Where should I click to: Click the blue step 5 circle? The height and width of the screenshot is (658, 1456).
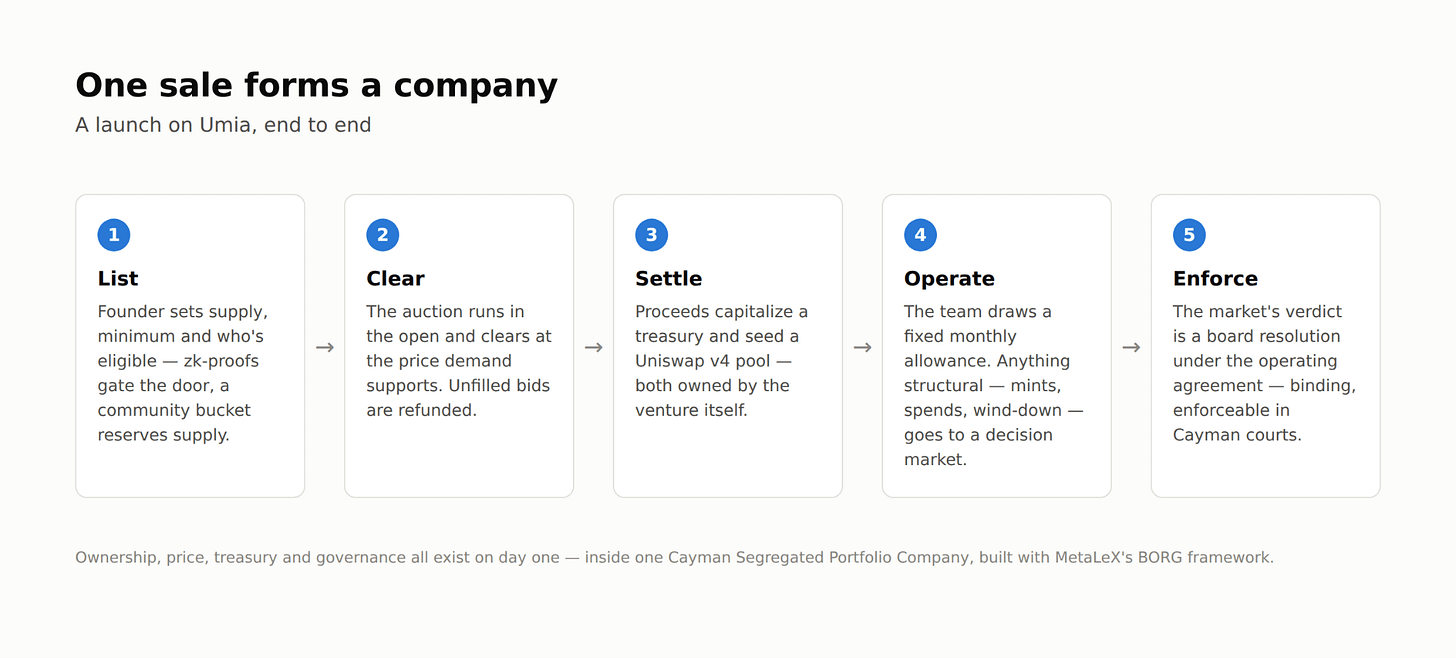click(x=1190, y=235)
